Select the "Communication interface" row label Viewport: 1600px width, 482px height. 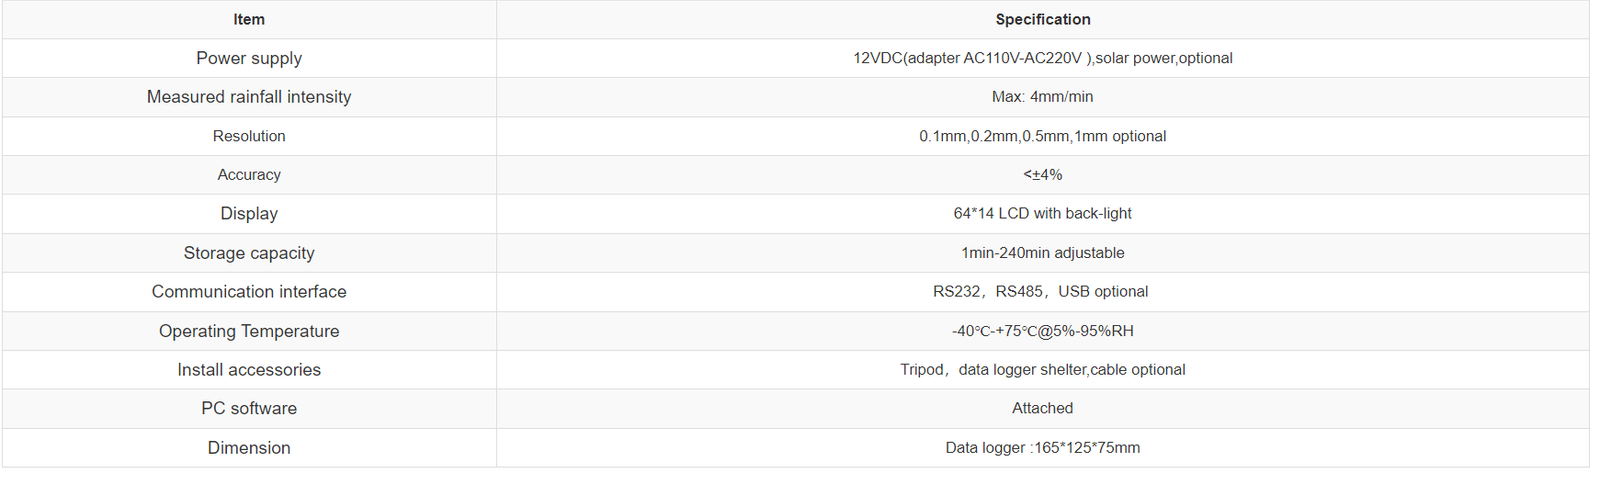tap(249, 292)
